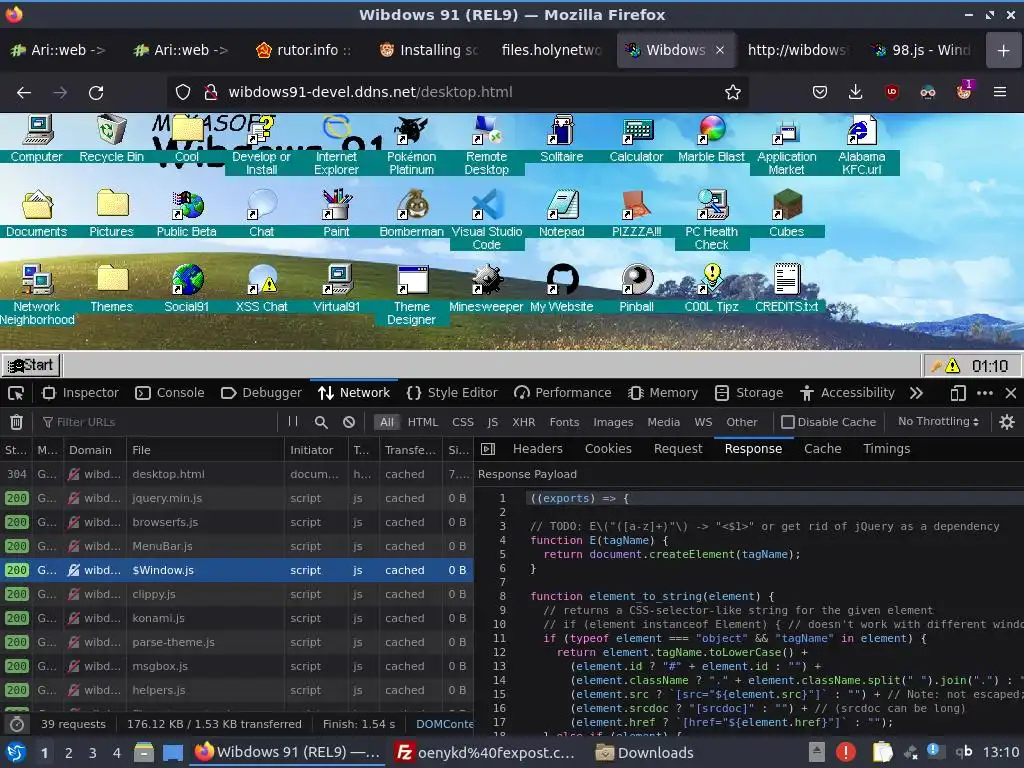Go back to previous page
Image resolution: width=1024 pixels, height=768 pixels.
click(24, 93)
